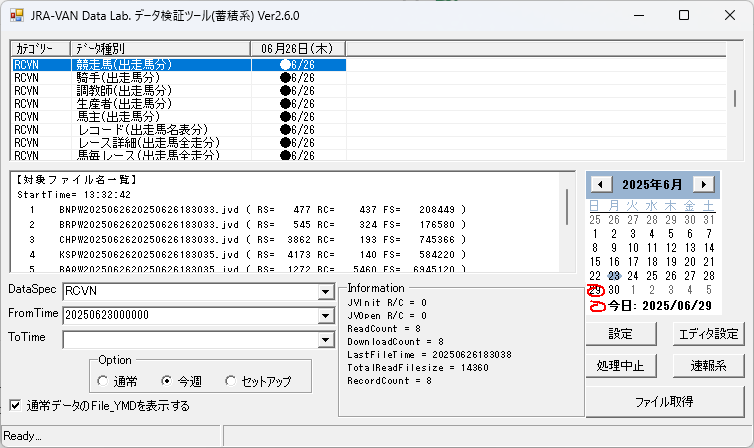Select May 31 in the calendar
The width and height of the screenshot is (754, 448).
pos(708,220)
